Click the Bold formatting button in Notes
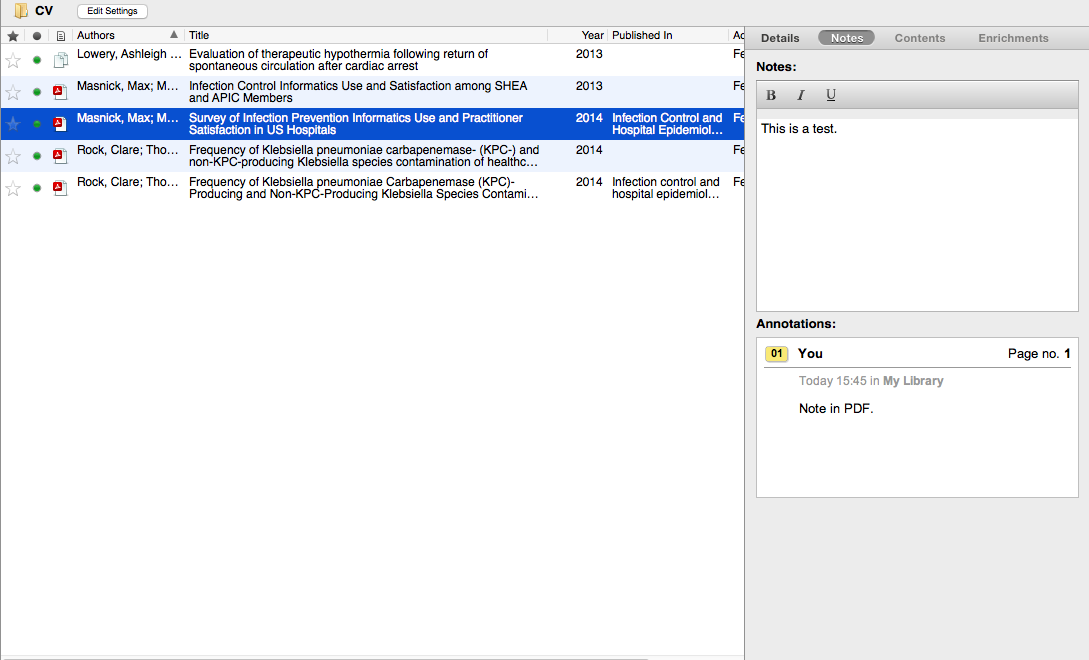Viewport: 1089px width, 660px height. point(771,95)
